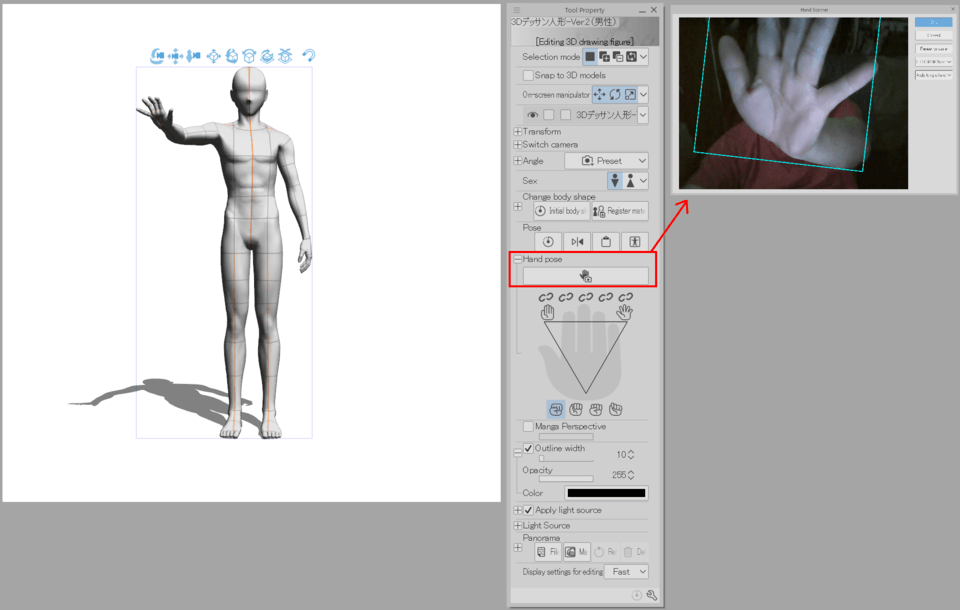Click Cancel button in Hand Scanner window

pyautogui.click(x=933, y=36)
